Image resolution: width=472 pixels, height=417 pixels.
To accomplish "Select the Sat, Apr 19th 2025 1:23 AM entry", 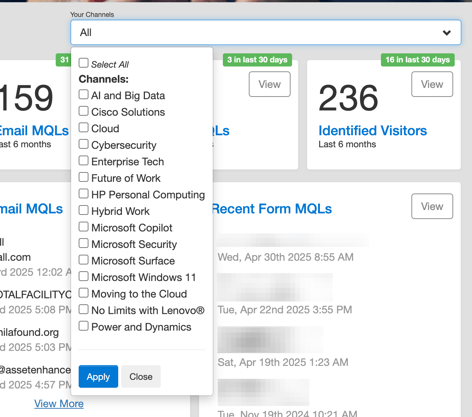I will point(283,362).
